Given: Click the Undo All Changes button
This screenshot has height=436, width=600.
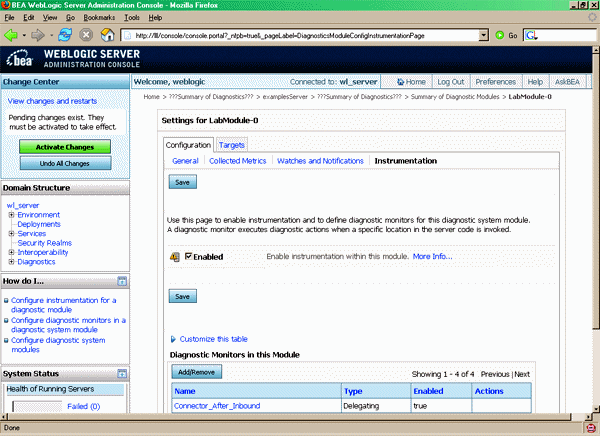Looking at the screenshot, I should coord(65,163).
